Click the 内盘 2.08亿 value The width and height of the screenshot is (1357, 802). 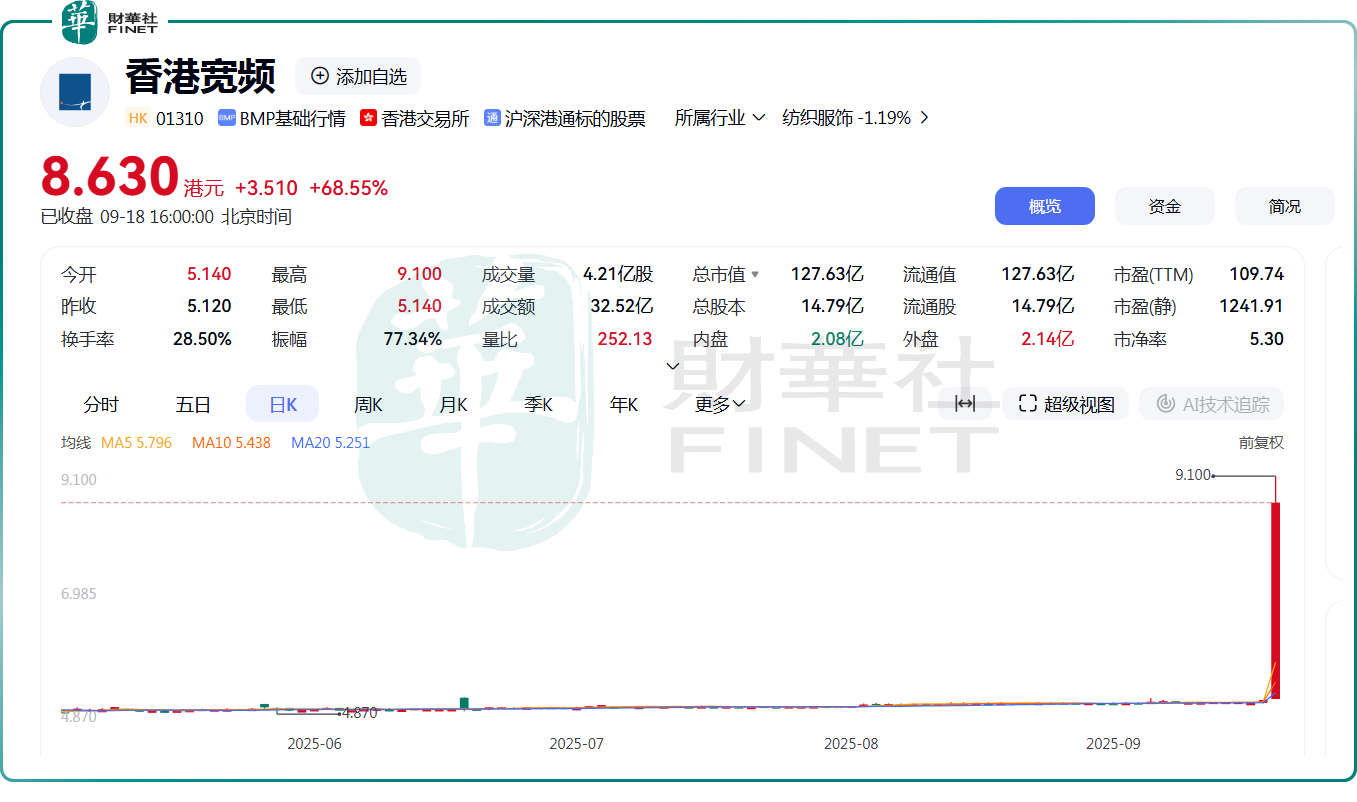(836, 339)
